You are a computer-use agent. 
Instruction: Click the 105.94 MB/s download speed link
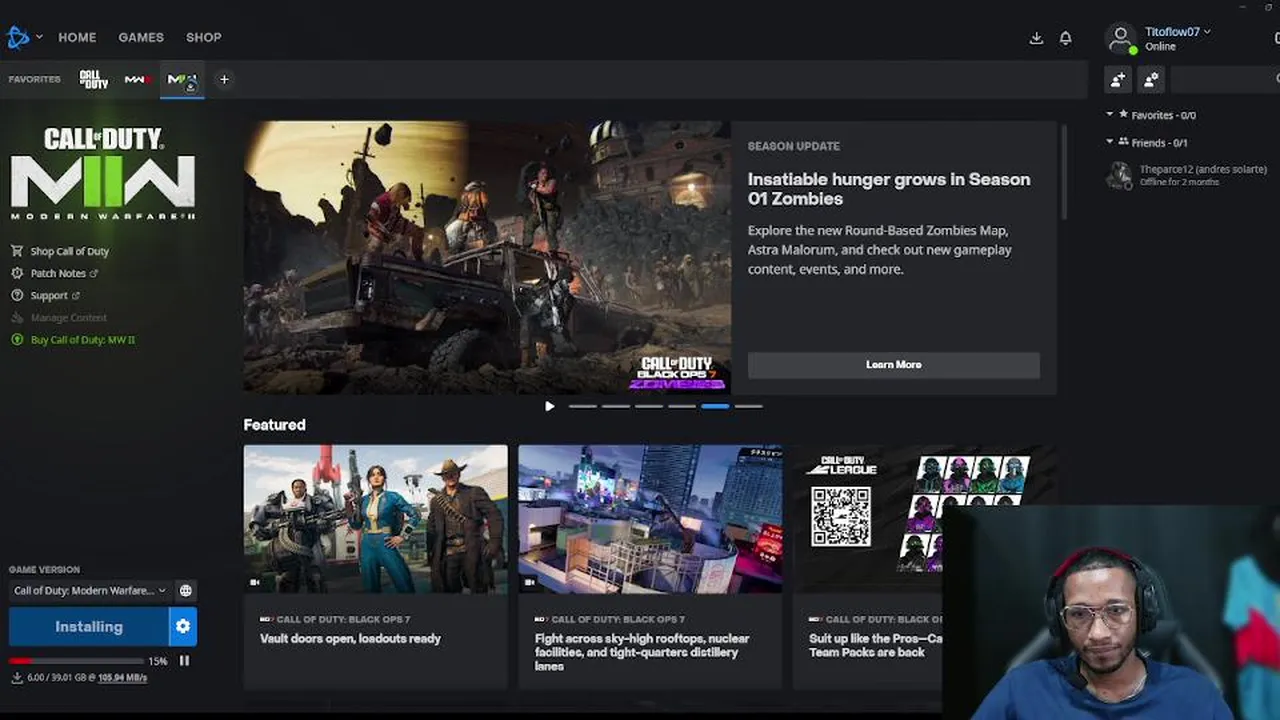[x=122, y=678]
